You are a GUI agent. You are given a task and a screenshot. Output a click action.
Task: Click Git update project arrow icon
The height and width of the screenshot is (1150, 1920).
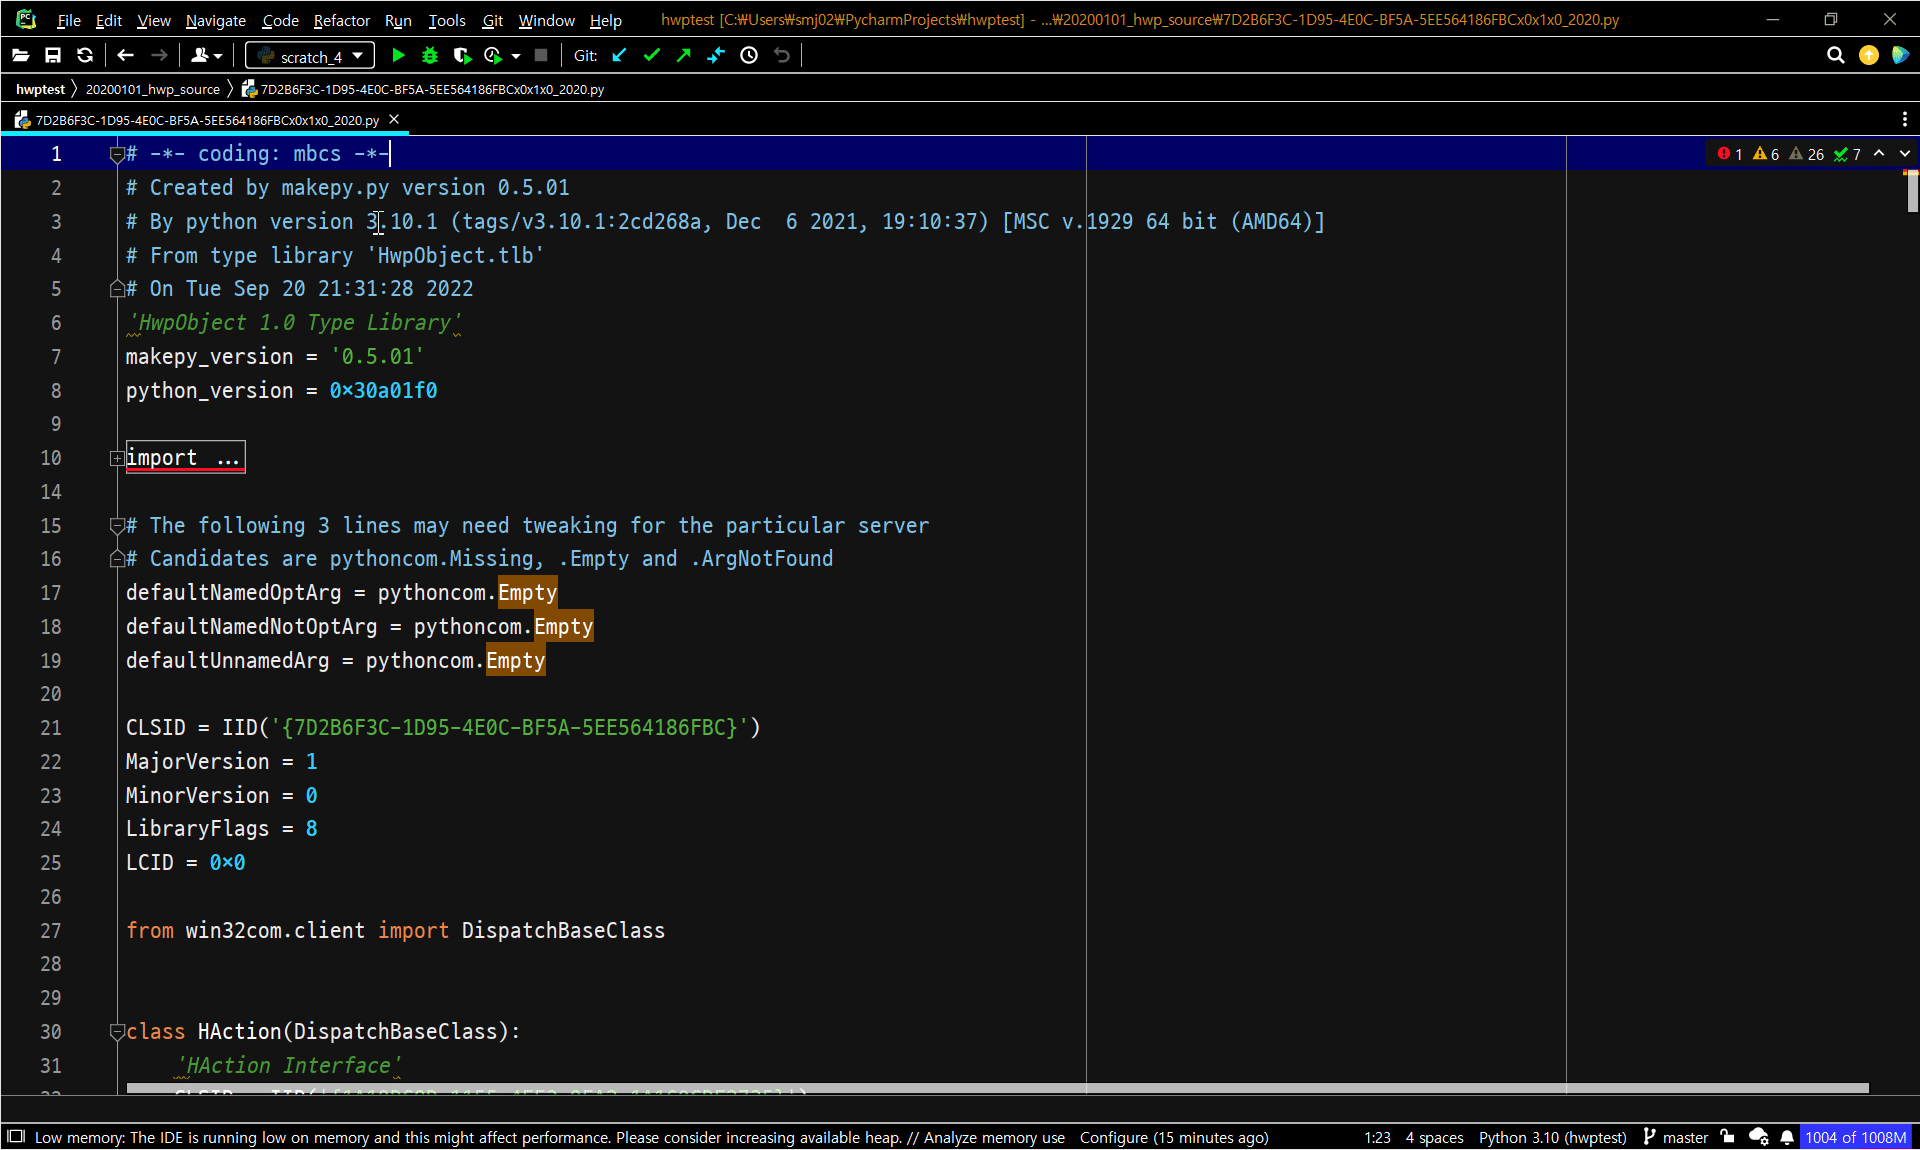pyautogui.click(x=620, y=56)
